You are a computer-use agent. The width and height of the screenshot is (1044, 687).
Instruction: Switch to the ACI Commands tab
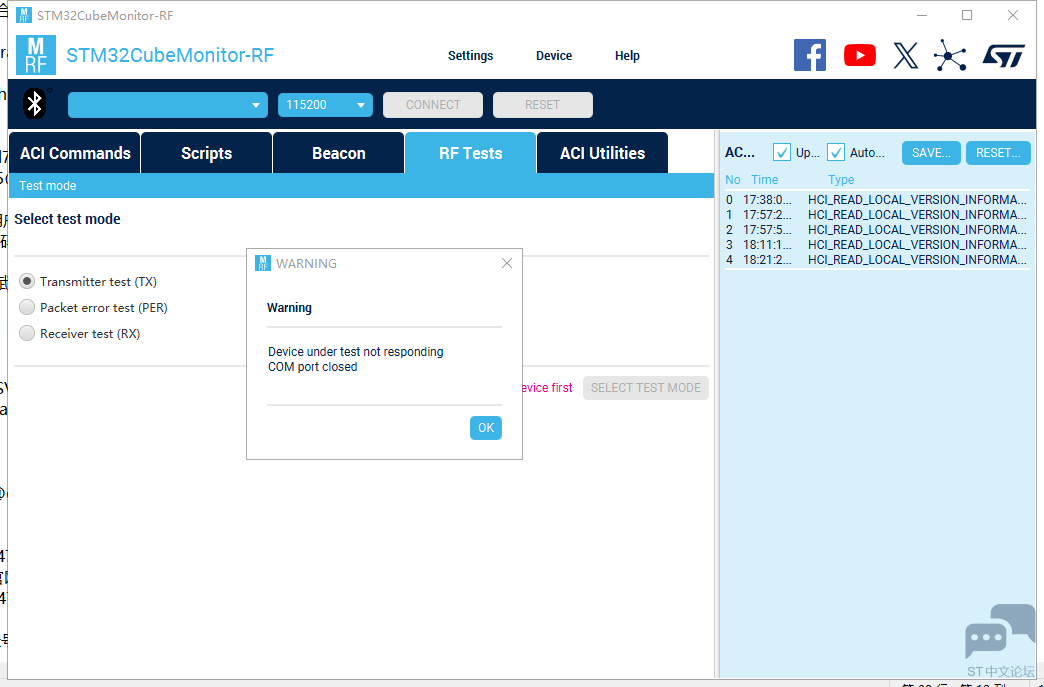75,153
